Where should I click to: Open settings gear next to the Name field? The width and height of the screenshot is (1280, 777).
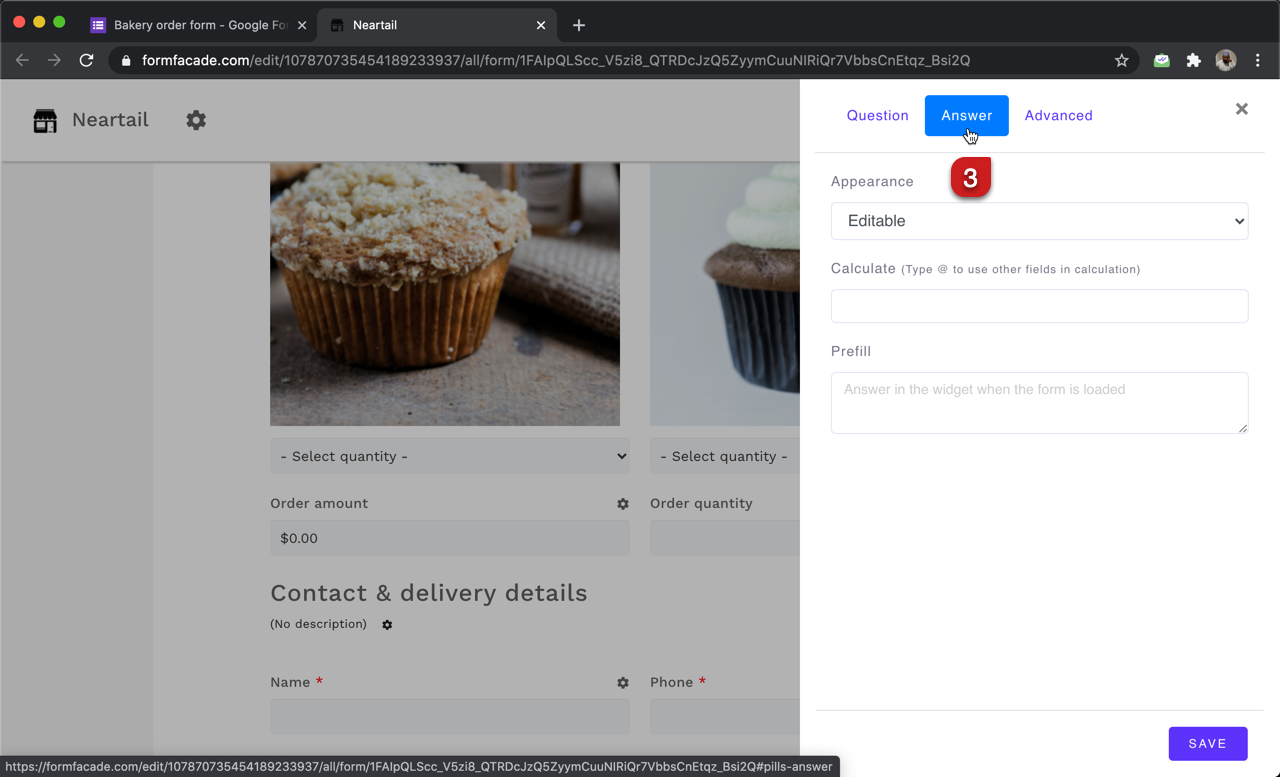(x=623, y=683)
